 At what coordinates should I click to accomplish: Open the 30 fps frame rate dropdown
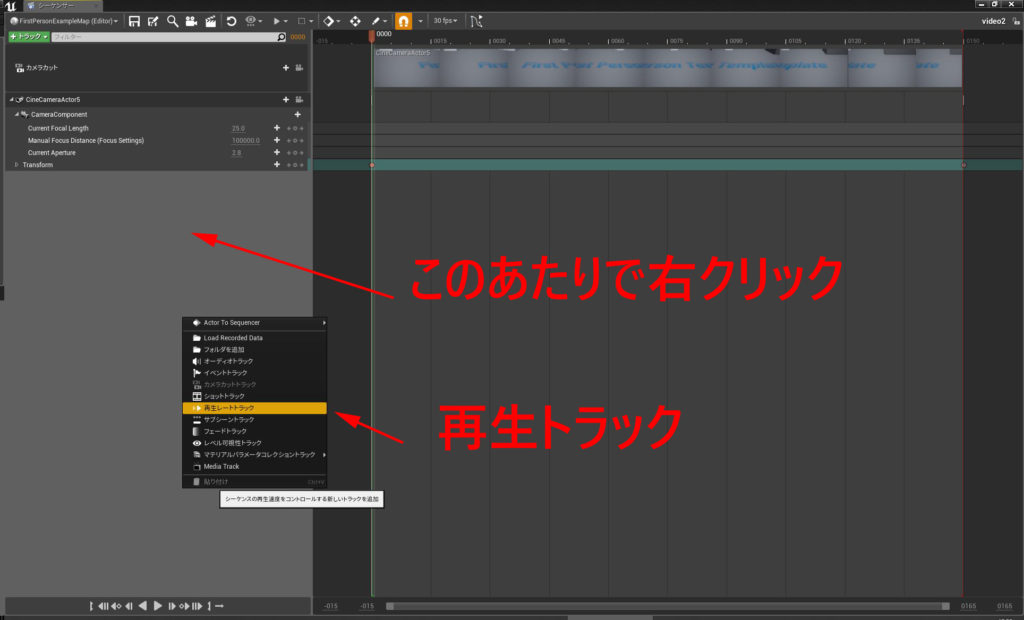(x=446, y=21)
